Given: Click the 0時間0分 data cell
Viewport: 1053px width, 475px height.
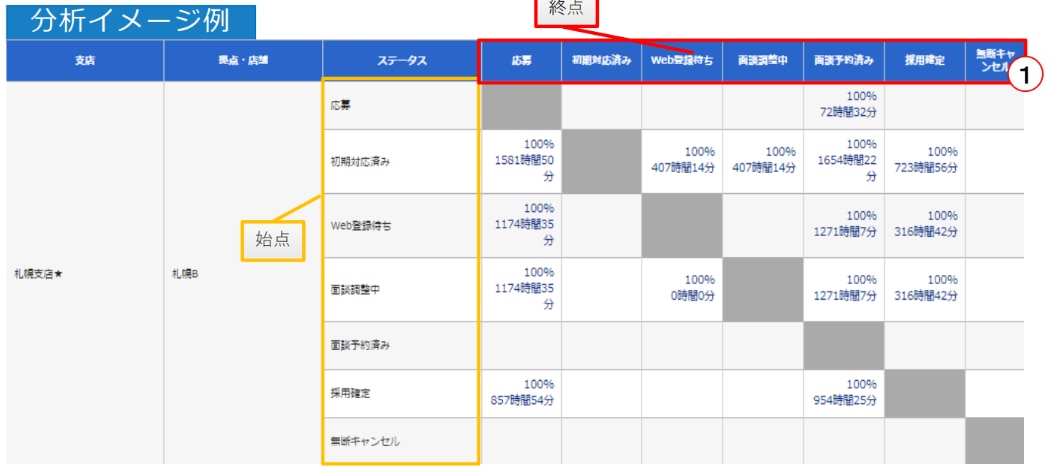Looking at the screenshot, I should pyautogui.click(x=681, y=289).
